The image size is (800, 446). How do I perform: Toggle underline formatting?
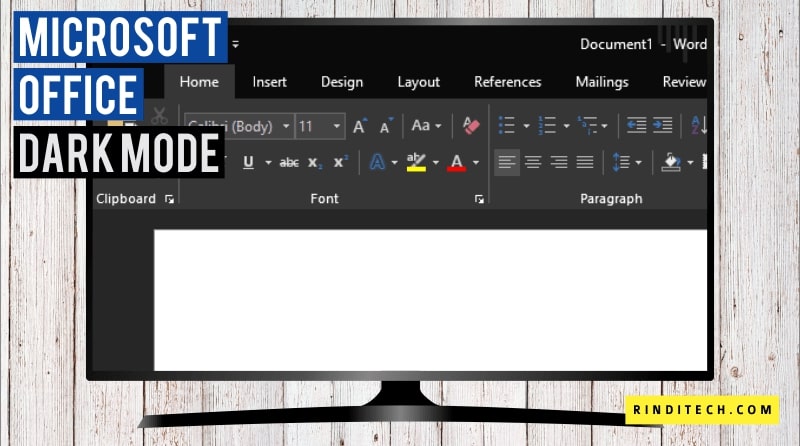click(x=248, y=162)
